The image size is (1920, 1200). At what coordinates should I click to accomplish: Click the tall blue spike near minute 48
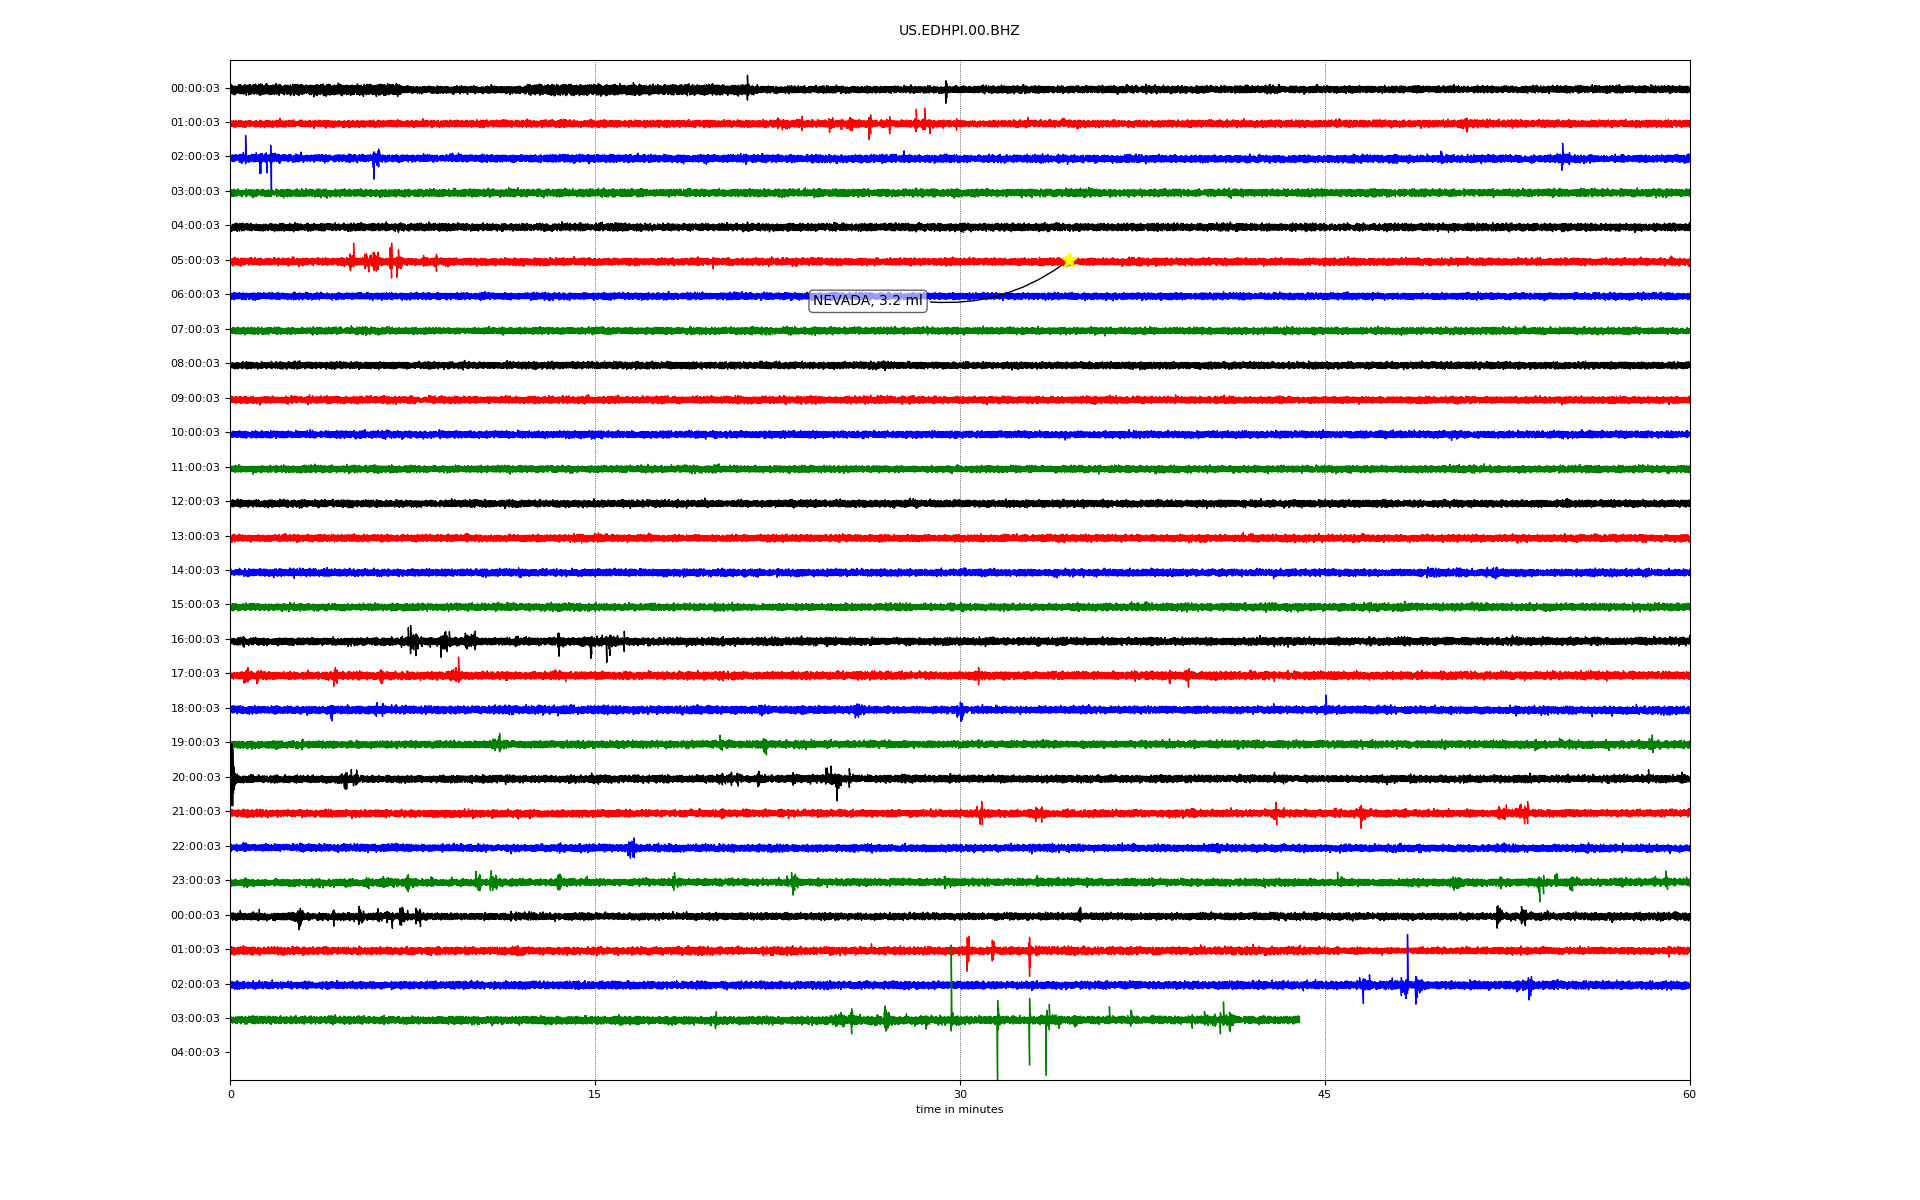[1407, 955]
